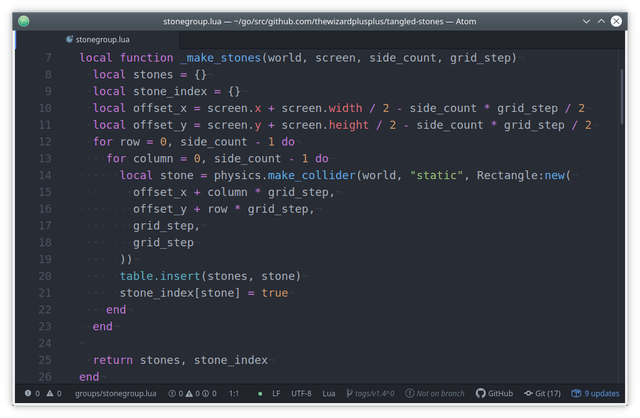Click the diagnostics counts in status bar

click(x=193, y=394)
